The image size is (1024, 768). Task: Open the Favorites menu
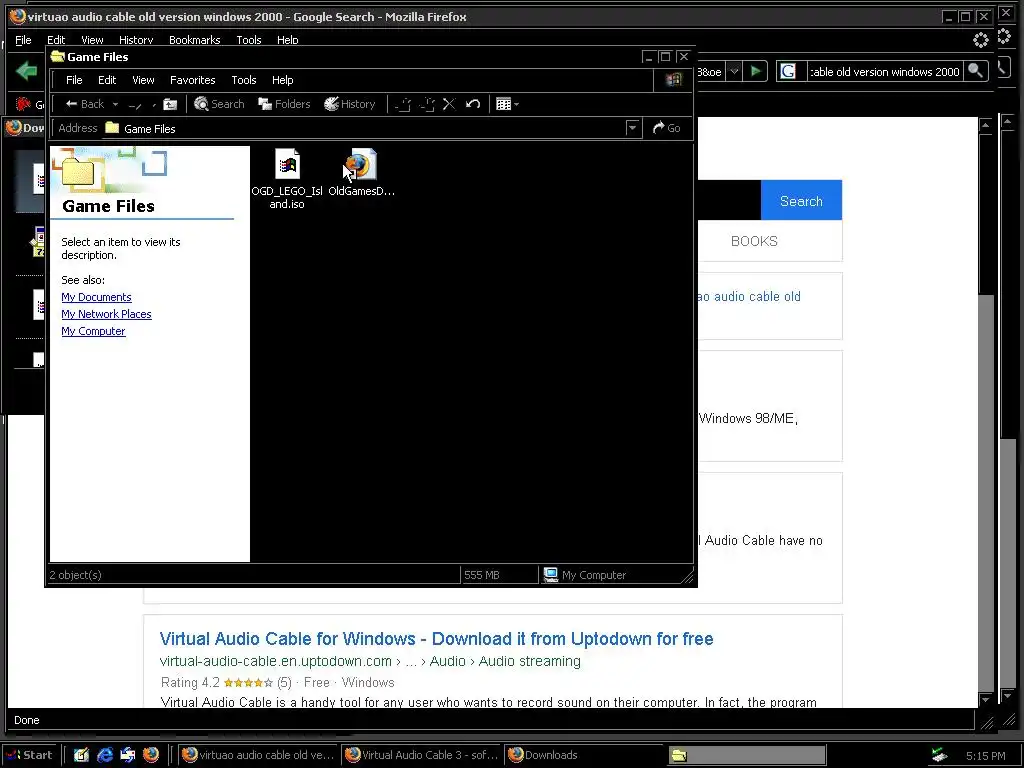pyautogui.click(x=193, y=80)
